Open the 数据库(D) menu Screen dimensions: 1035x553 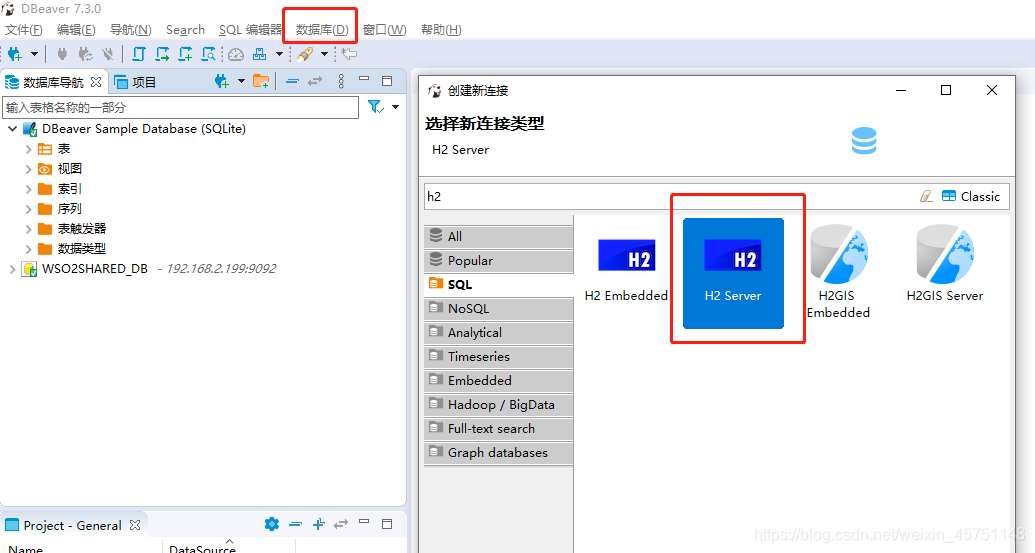(321, 30)
